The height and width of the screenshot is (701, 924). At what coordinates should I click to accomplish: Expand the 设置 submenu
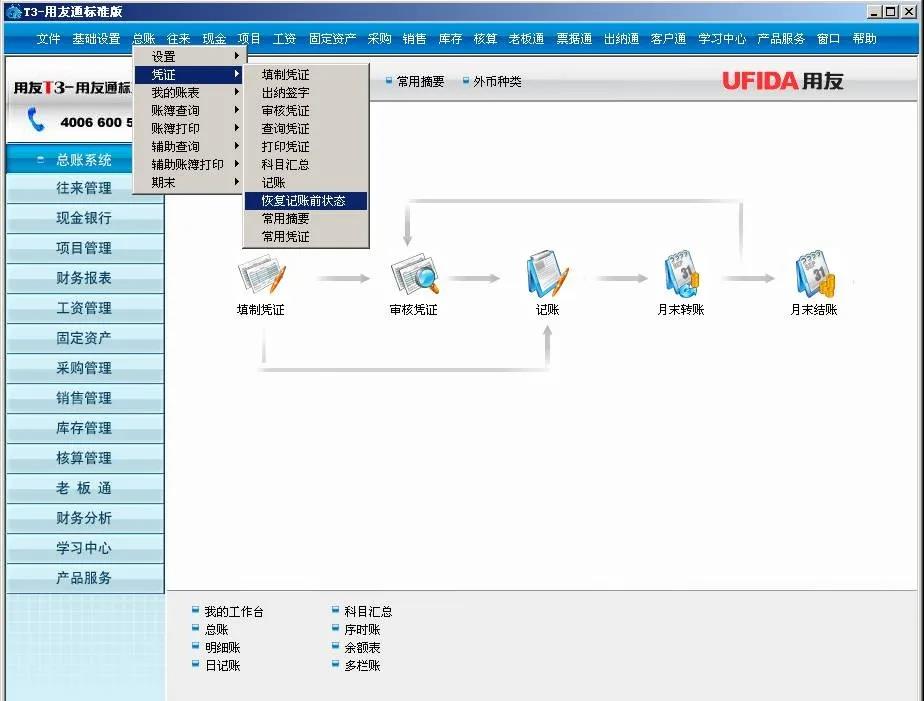[x=190, y=57]
